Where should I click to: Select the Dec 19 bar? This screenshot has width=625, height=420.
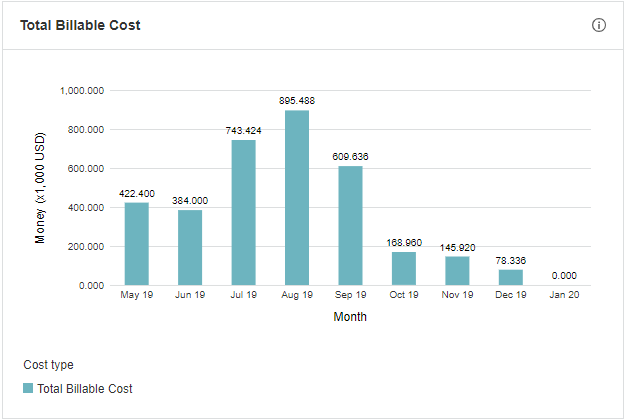click(510, 278)
